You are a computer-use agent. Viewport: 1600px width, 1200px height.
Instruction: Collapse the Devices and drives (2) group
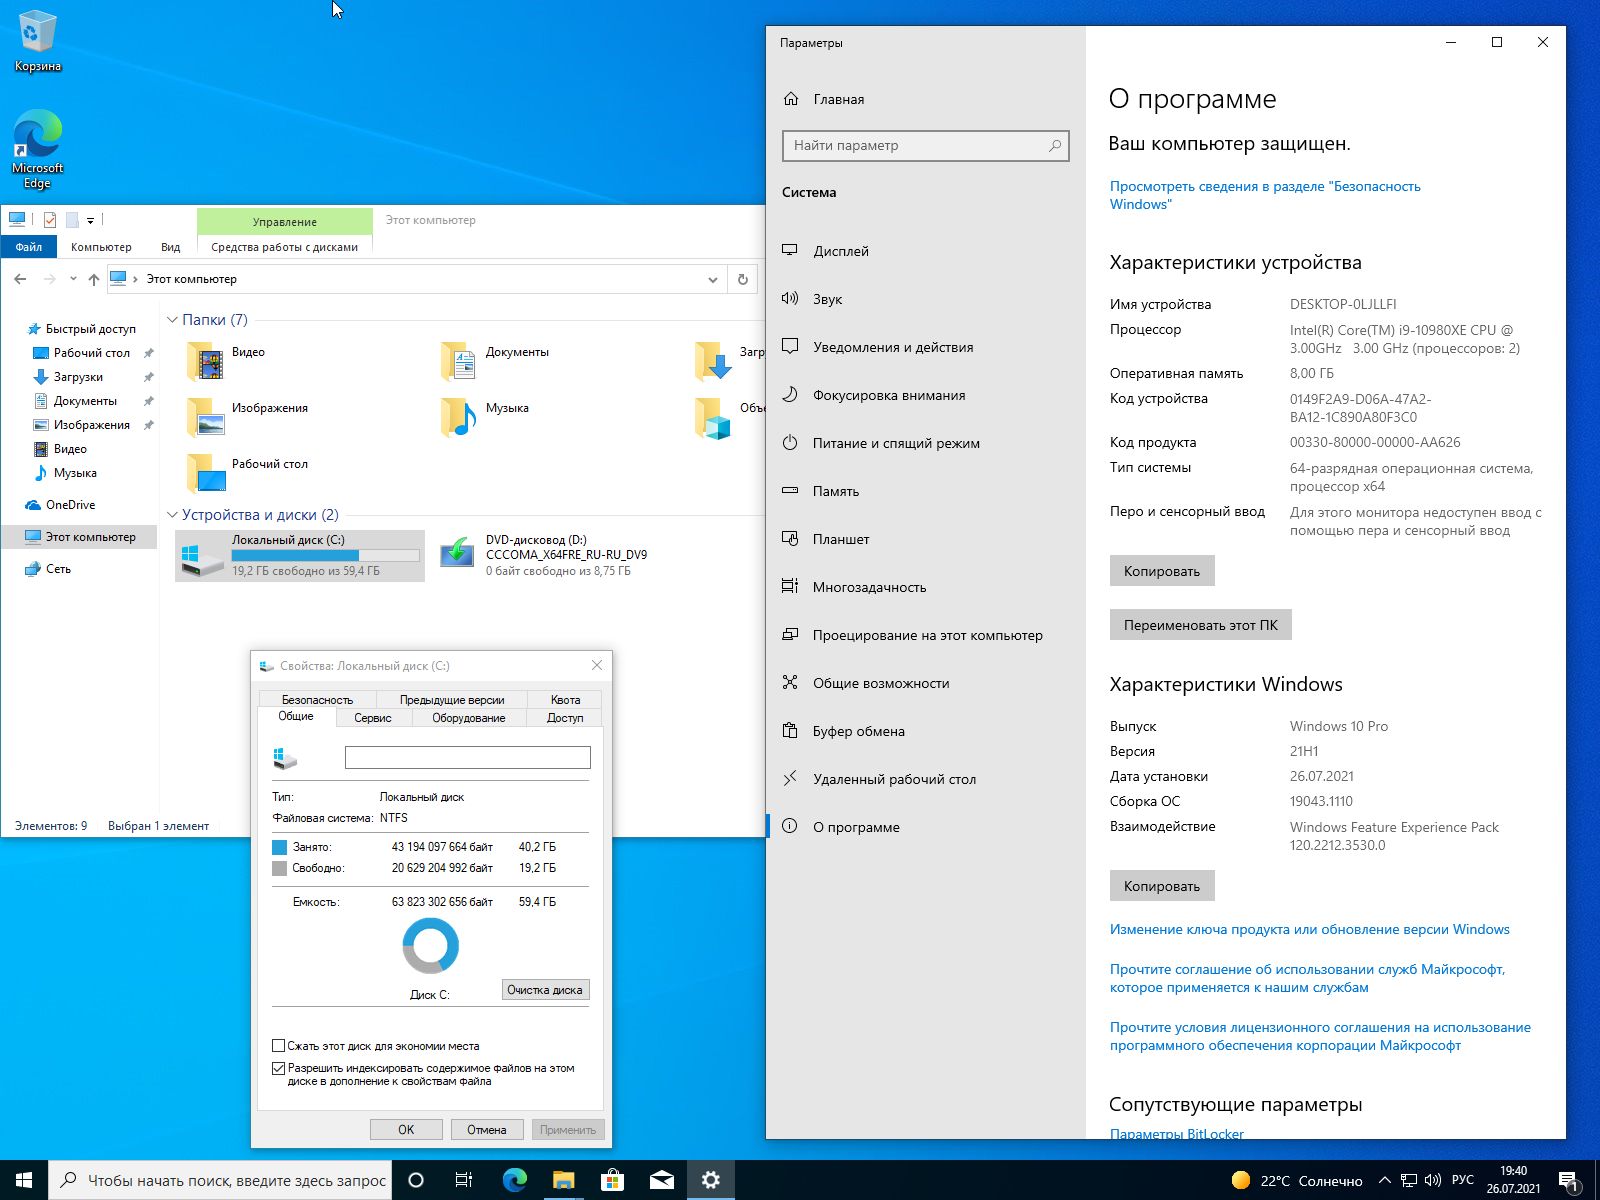172,515
